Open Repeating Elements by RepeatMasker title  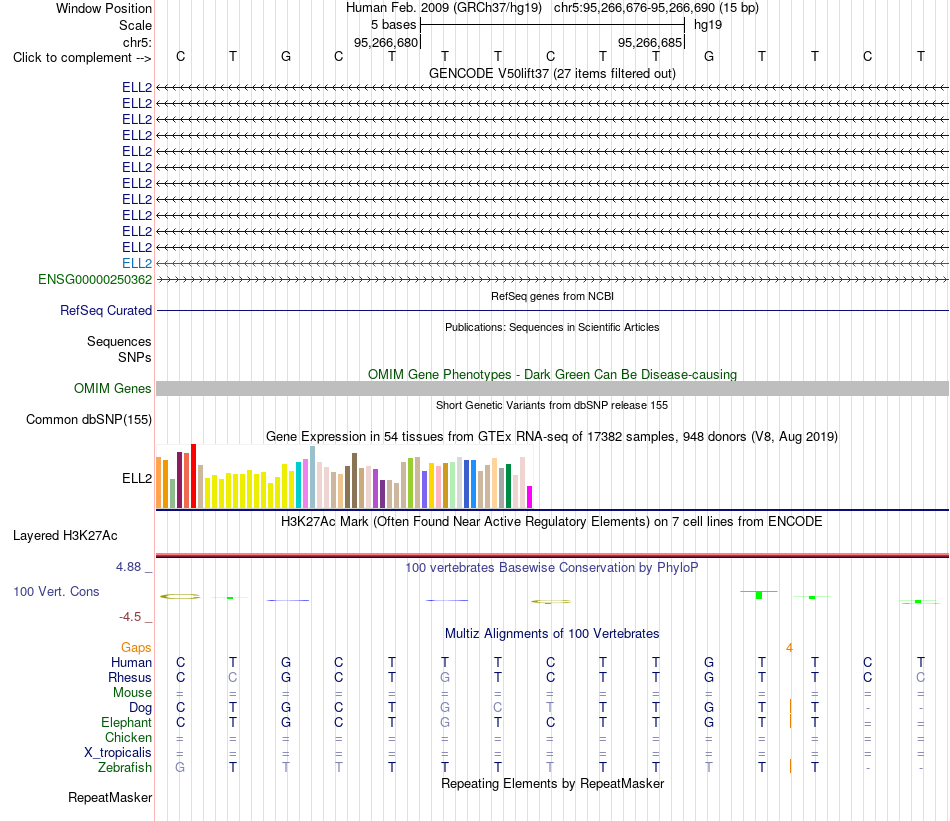(552, 783)
